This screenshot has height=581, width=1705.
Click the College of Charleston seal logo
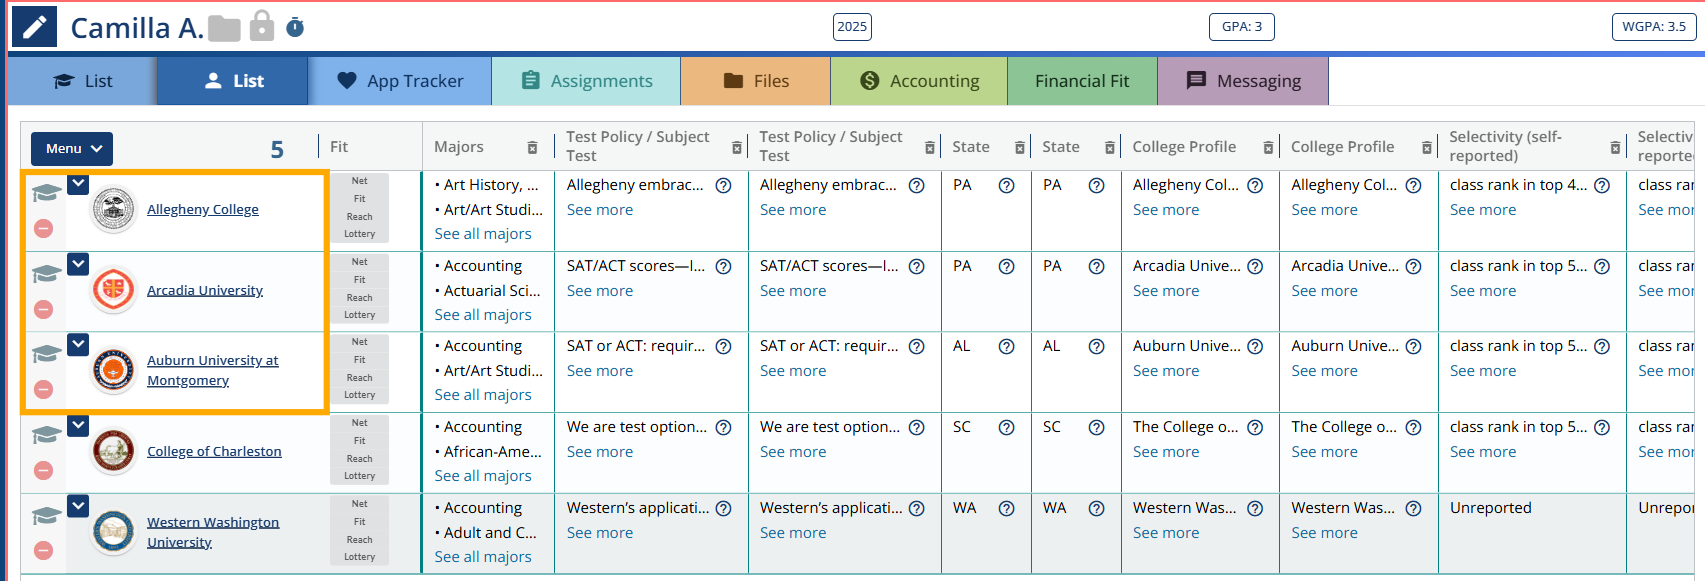[113, 451]
